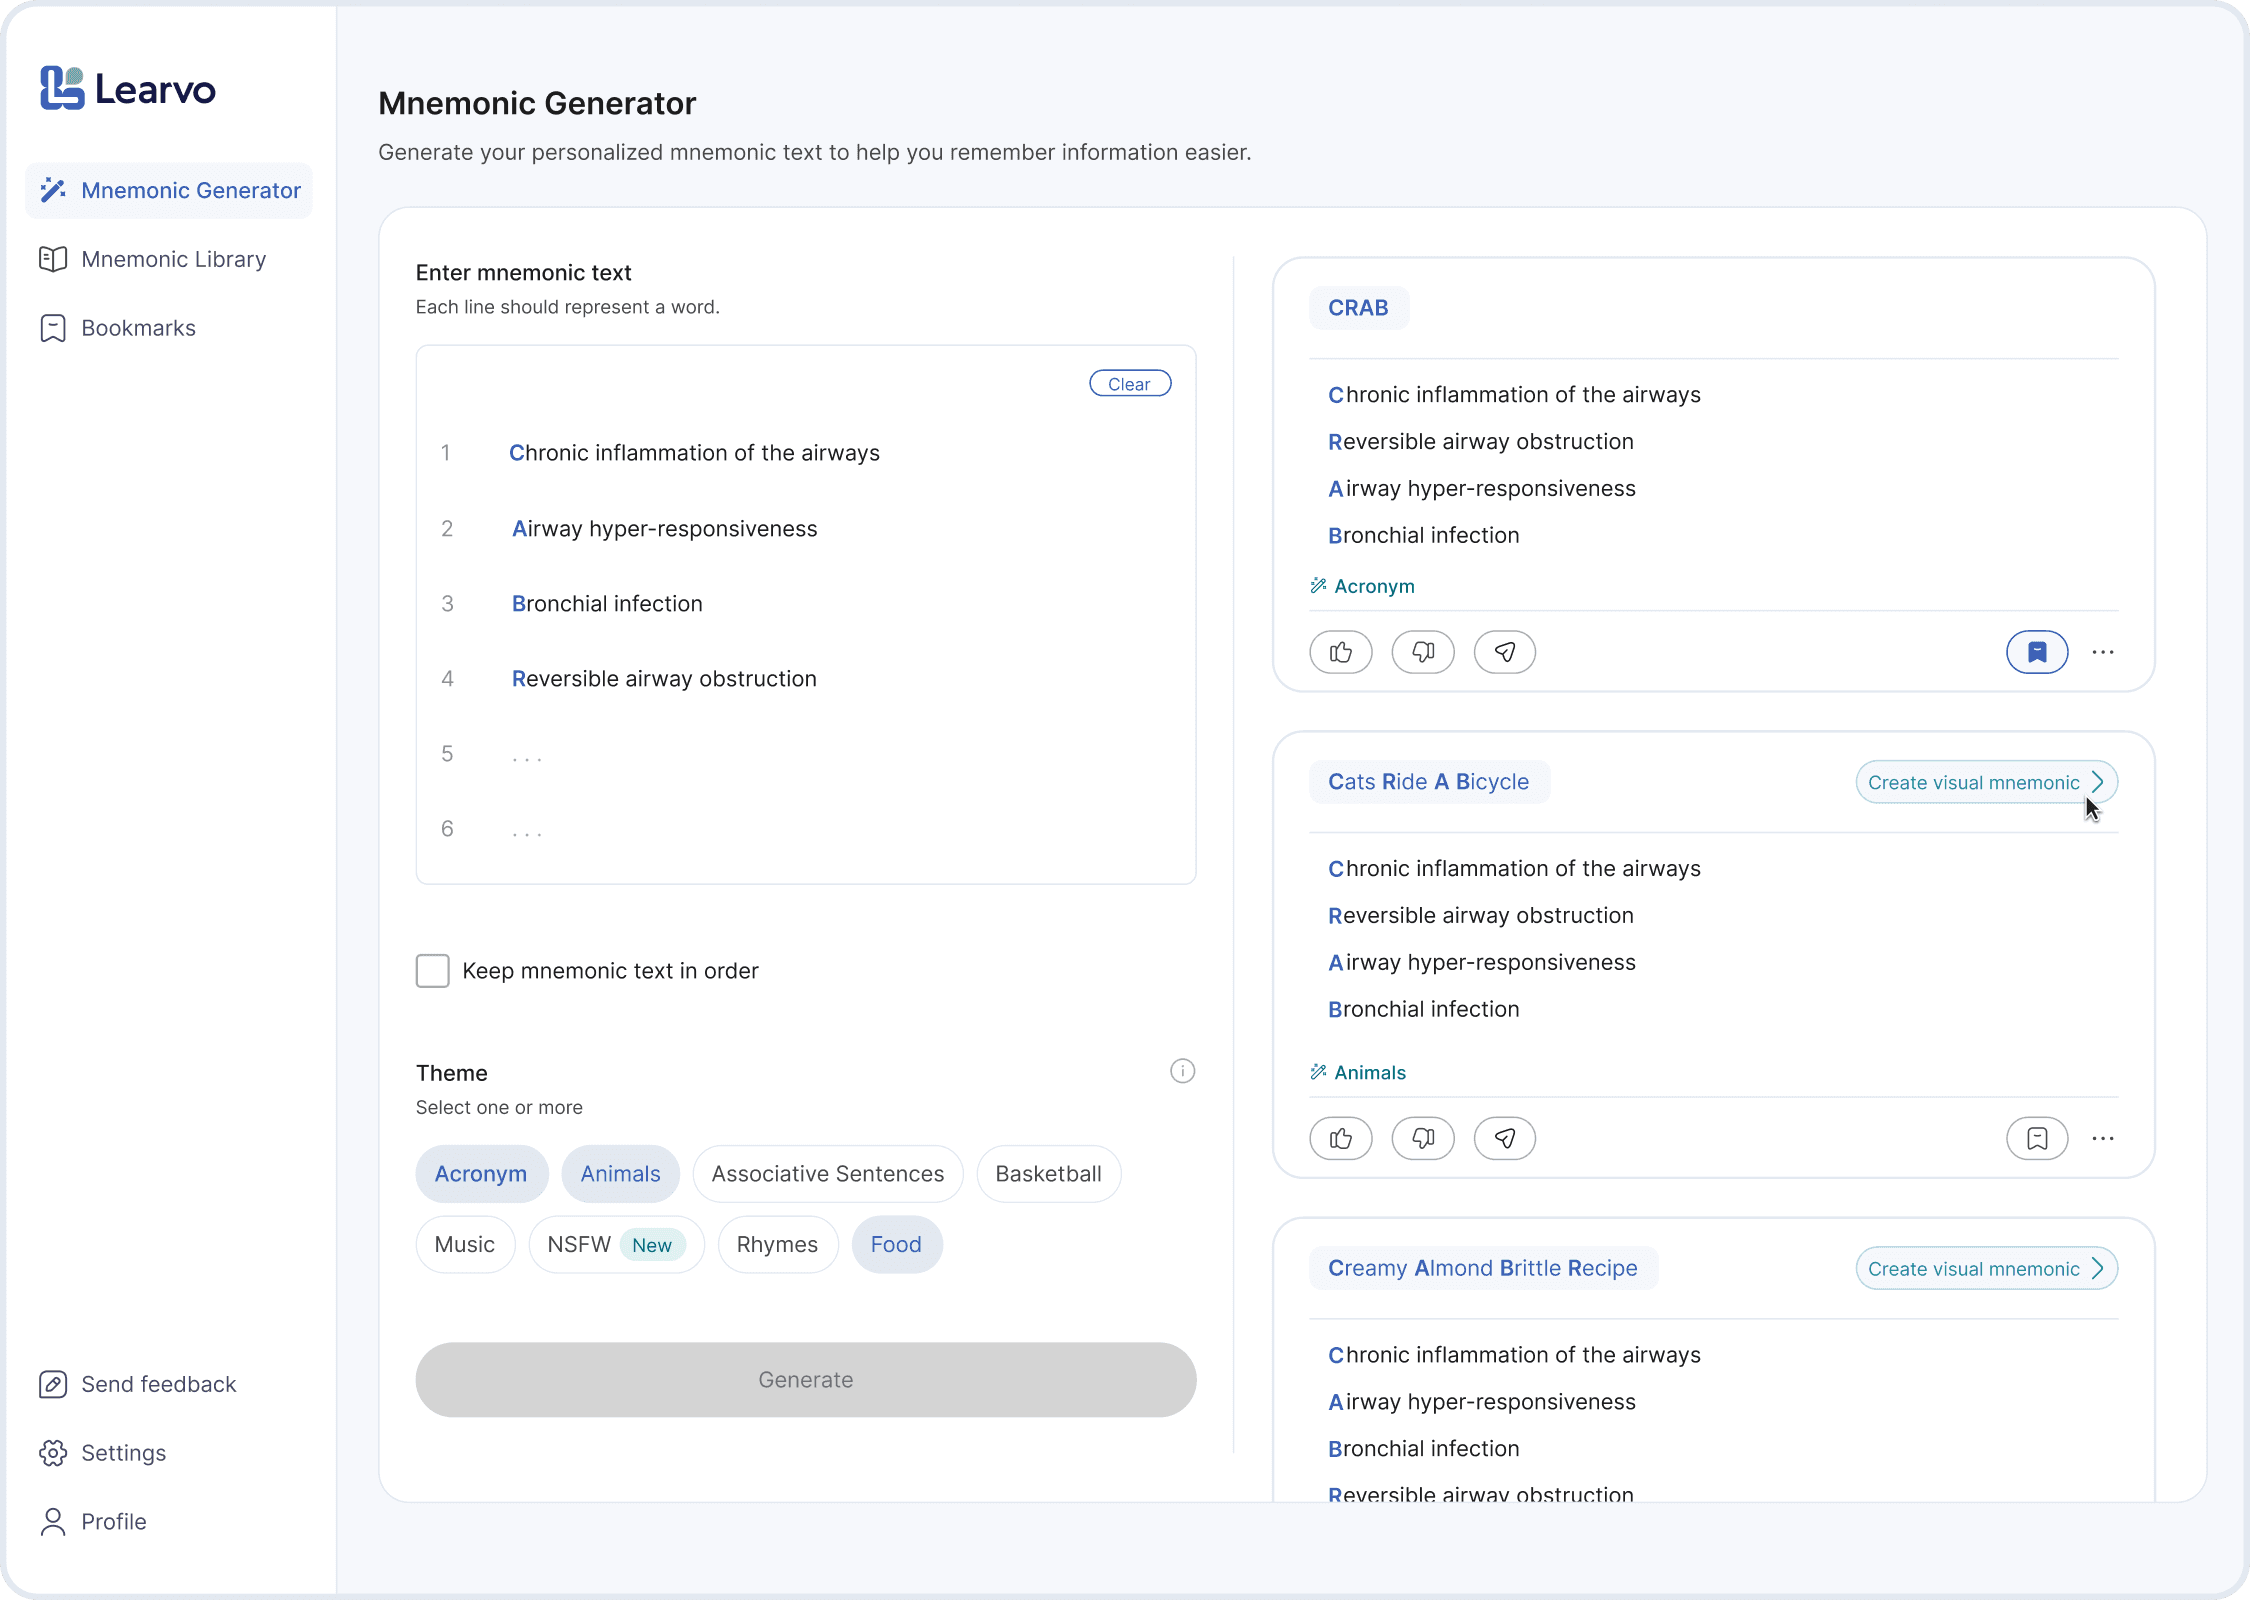Expand Create visual mnemonic for Creamy Almond Brittle Recipe
Image resolution: width=2250 pixels, height=1600 pixels.
[x=1985, y=1268]
